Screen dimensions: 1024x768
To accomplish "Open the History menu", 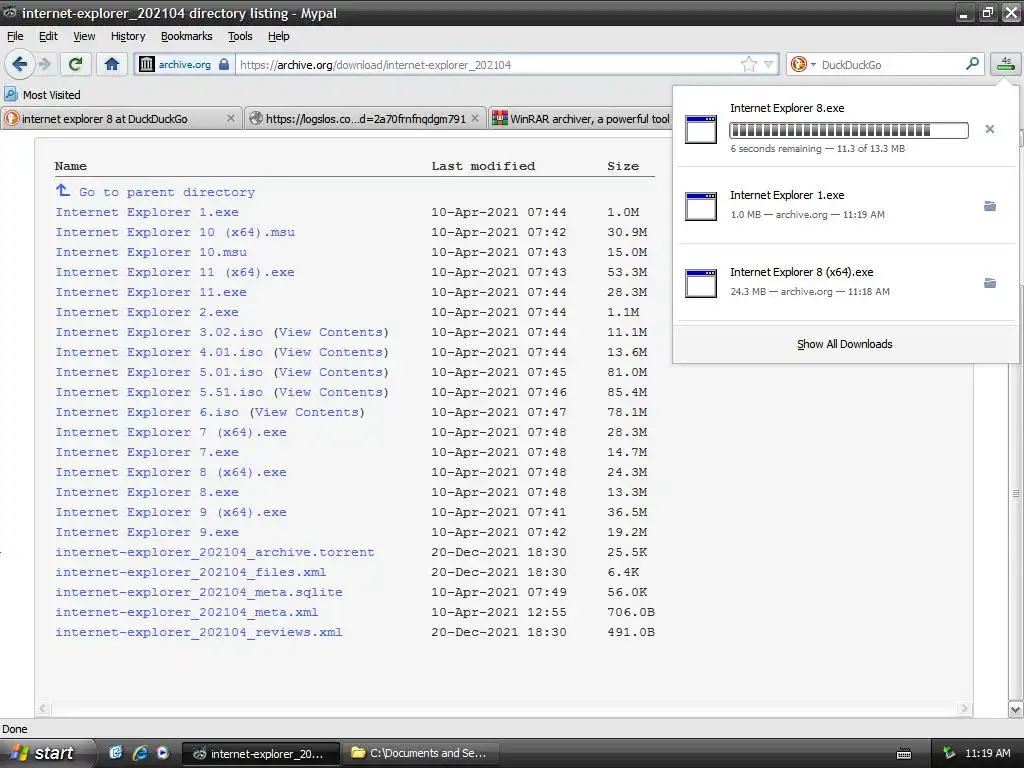I will [x=127, y=36].
